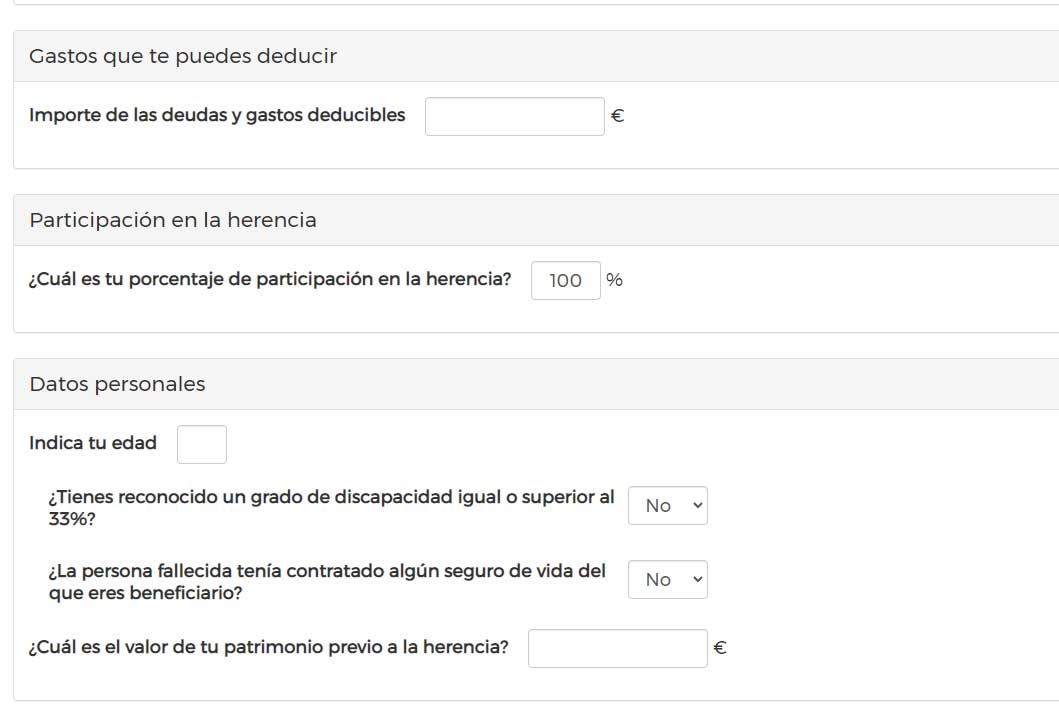Screen dimensions: 1059x718
Task: Click the 'Indica tu edad' input box
Action: tap(201, 443)
